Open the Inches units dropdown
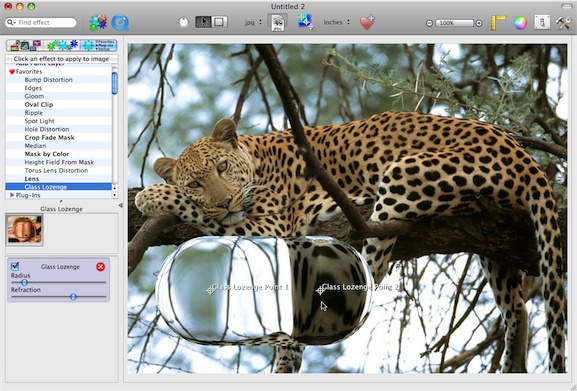The width and height of the screenshot is (577, 391). 336,22
